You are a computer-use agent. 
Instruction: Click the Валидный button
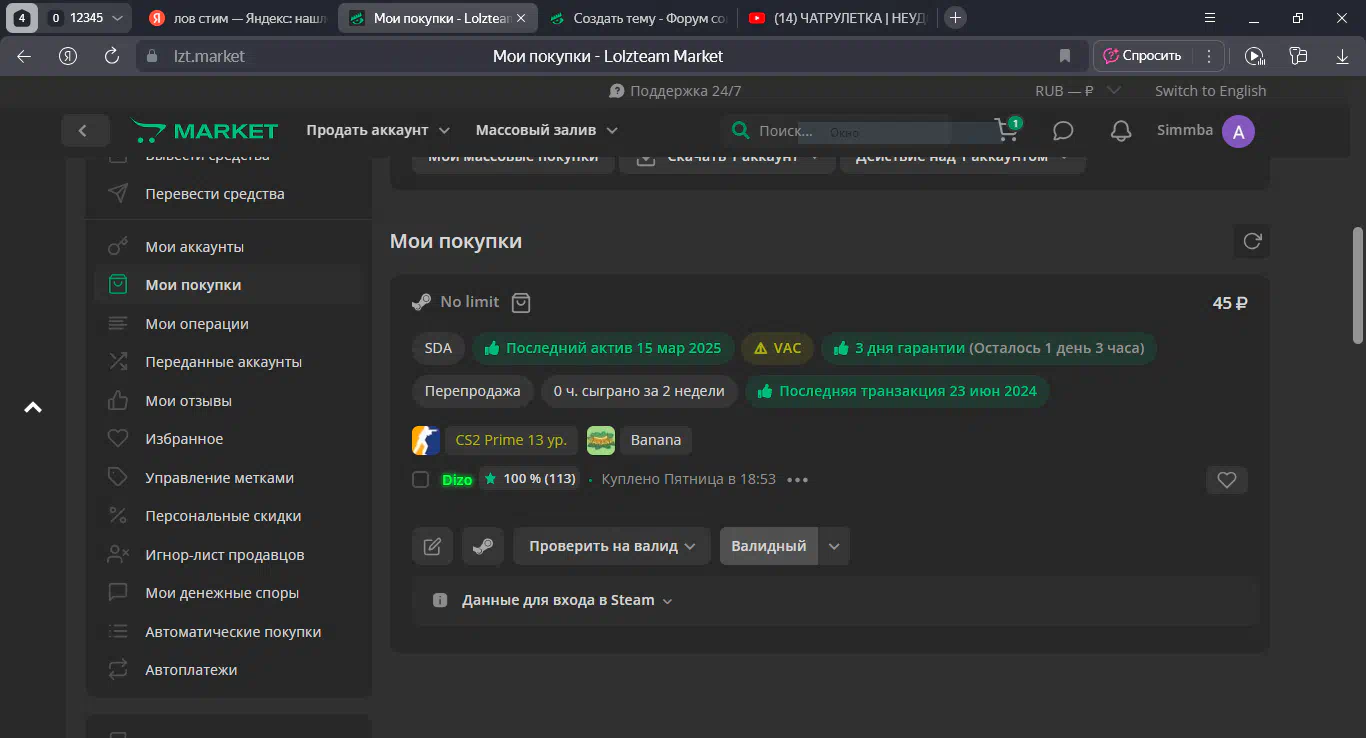(x=769, y=546)
